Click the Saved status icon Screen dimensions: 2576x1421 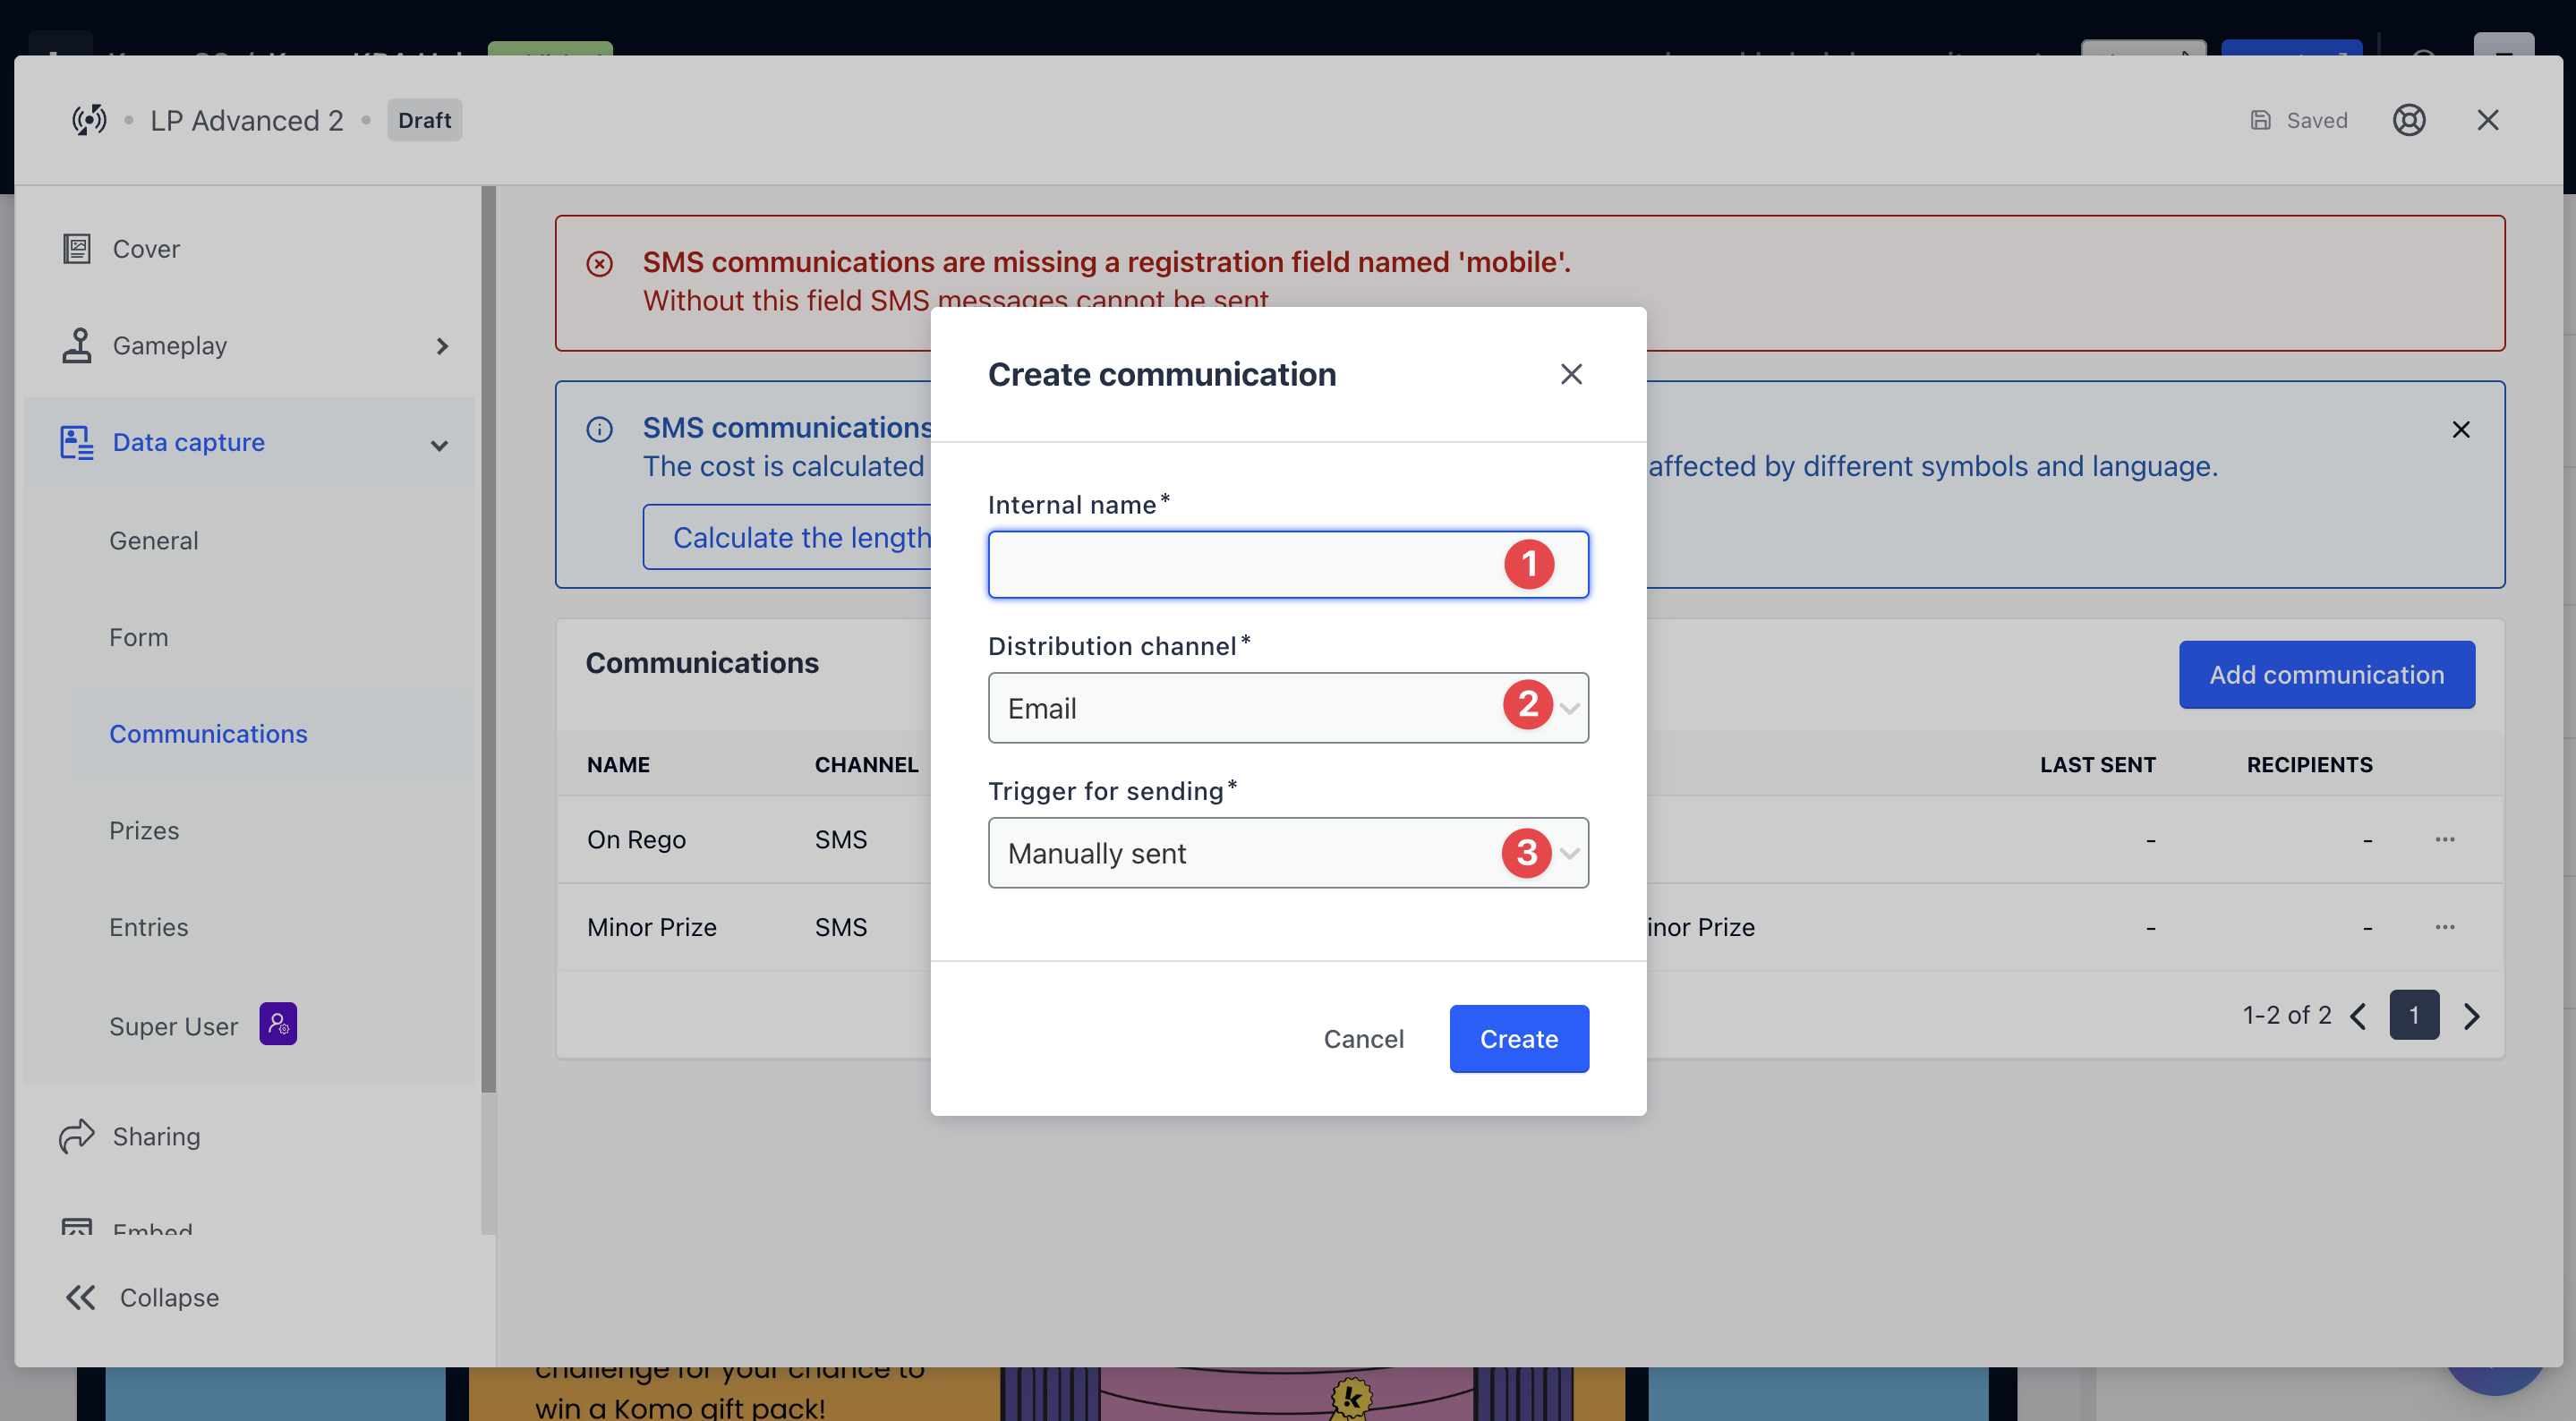point(2260,120)
